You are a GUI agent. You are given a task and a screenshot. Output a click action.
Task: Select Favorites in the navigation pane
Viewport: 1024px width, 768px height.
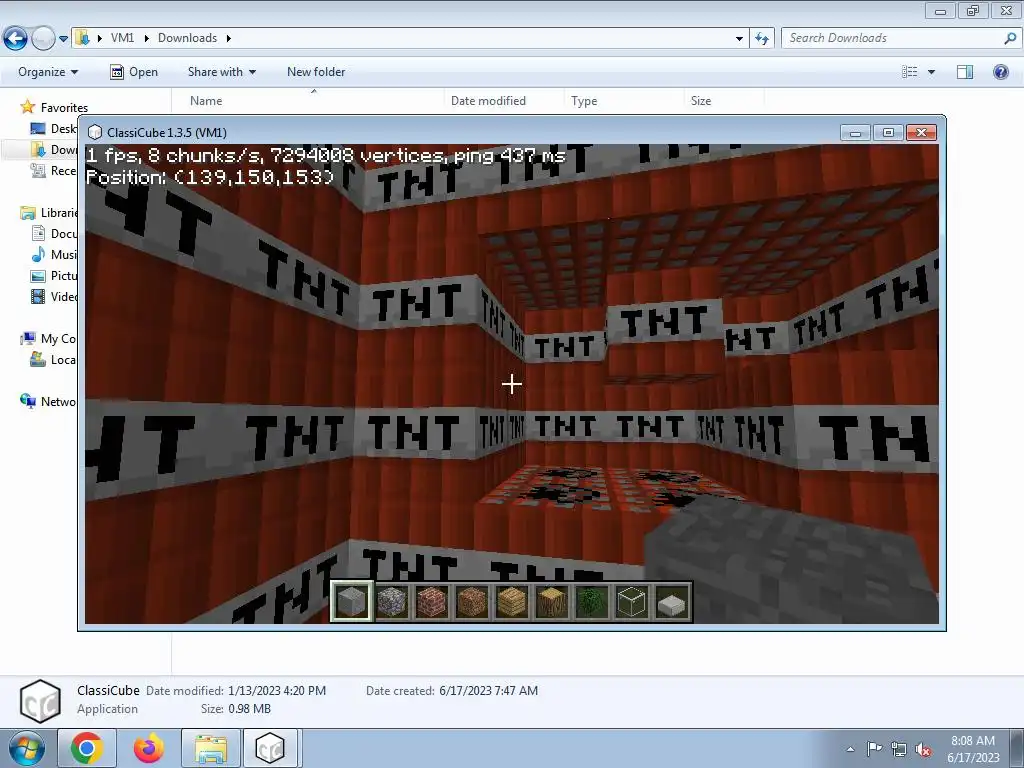coord(63,108)
